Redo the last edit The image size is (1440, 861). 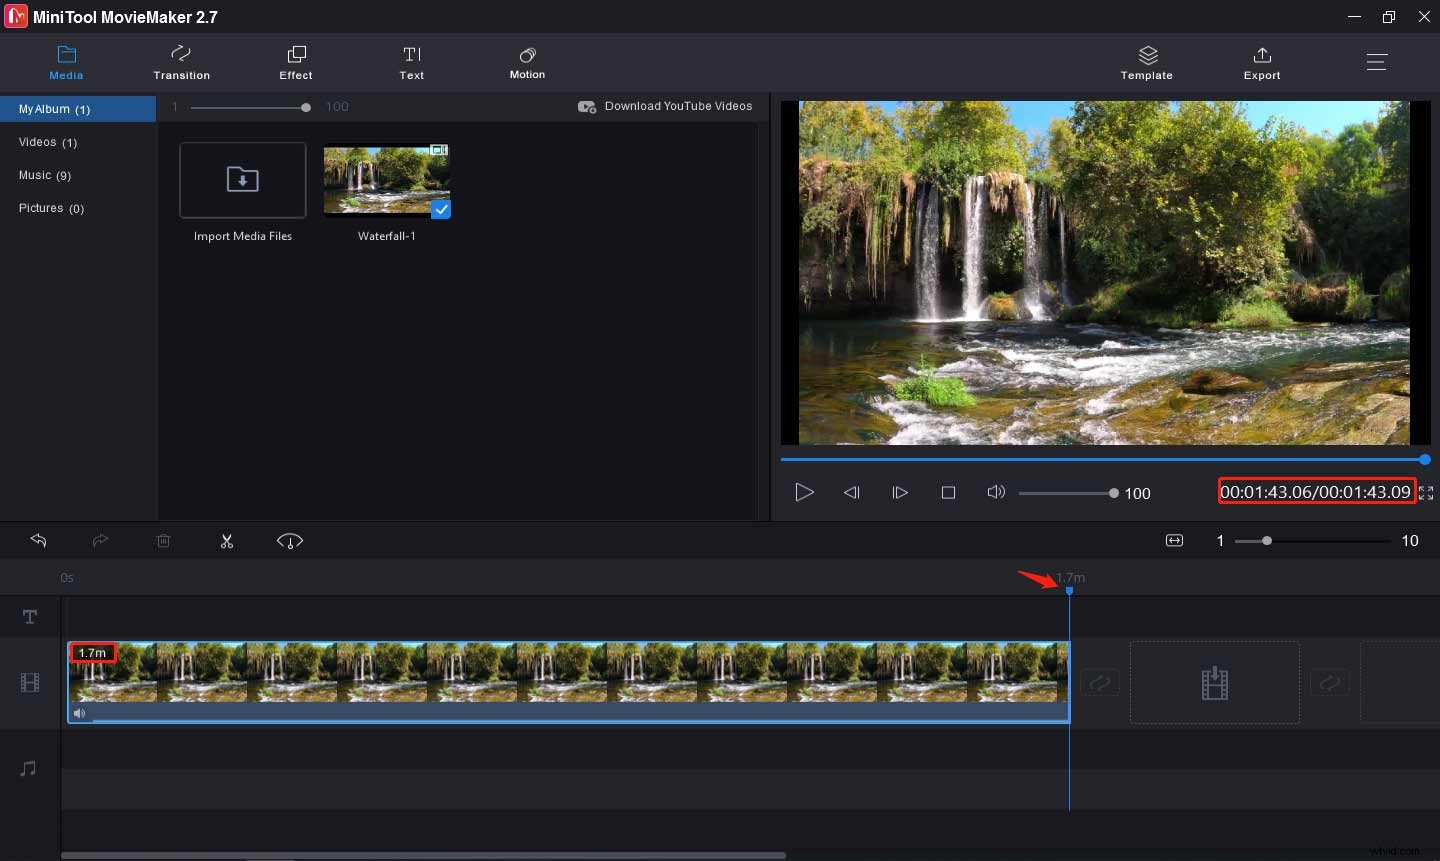click(100, 540)
